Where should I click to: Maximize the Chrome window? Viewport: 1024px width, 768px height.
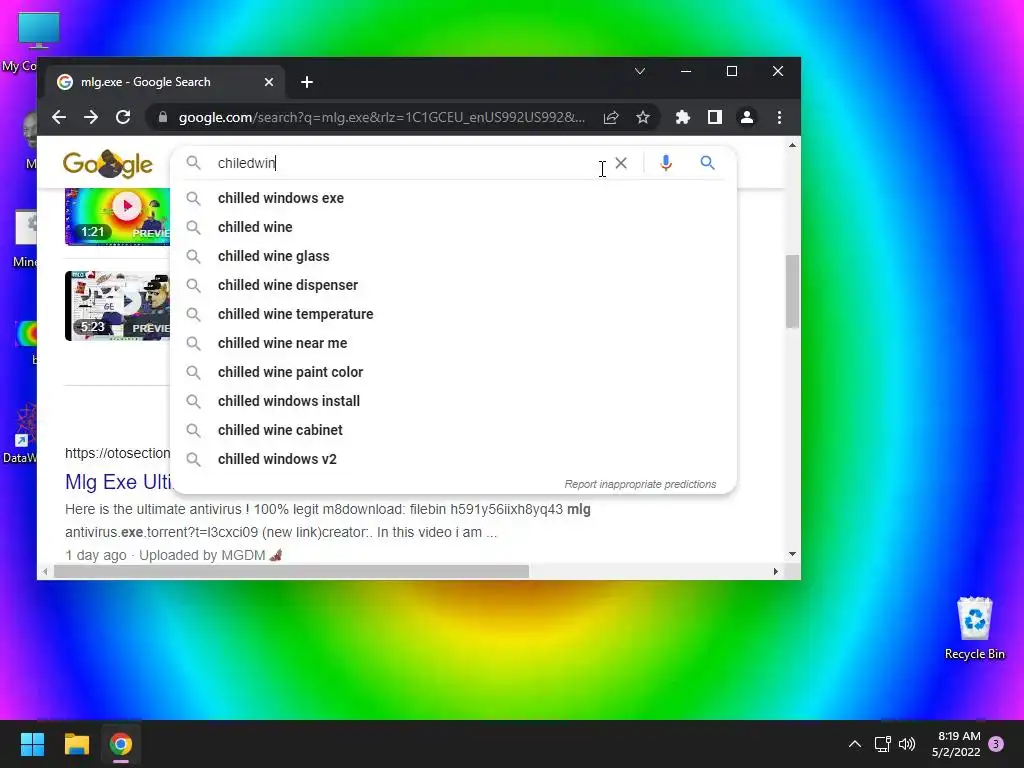(732, 71)
